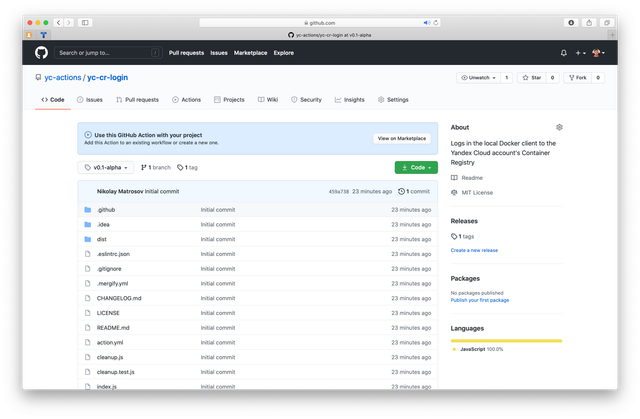Open the Insights tab
Viewport: 640px width, 419px height.
350,100
